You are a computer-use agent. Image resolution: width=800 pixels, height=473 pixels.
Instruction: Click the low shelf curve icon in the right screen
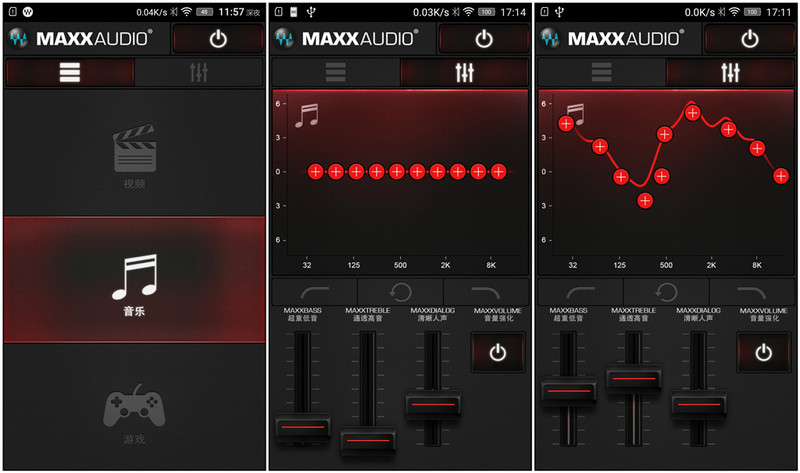(x=581, y=292)
